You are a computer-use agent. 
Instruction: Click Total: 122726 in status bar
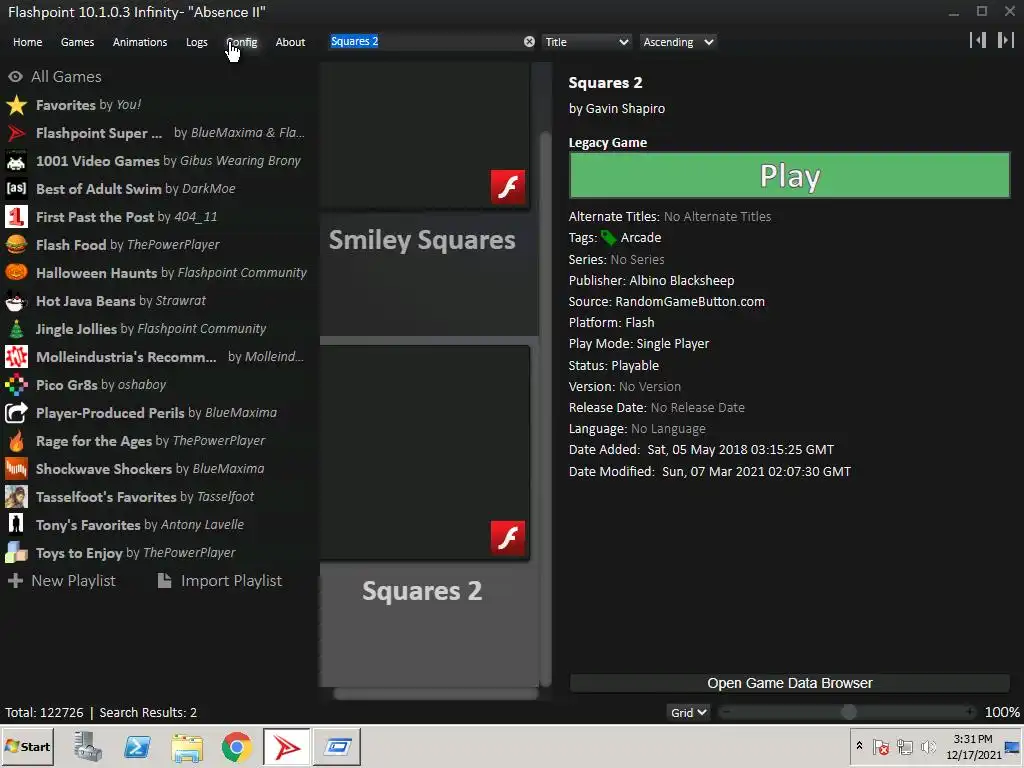[x=44, y=712]
